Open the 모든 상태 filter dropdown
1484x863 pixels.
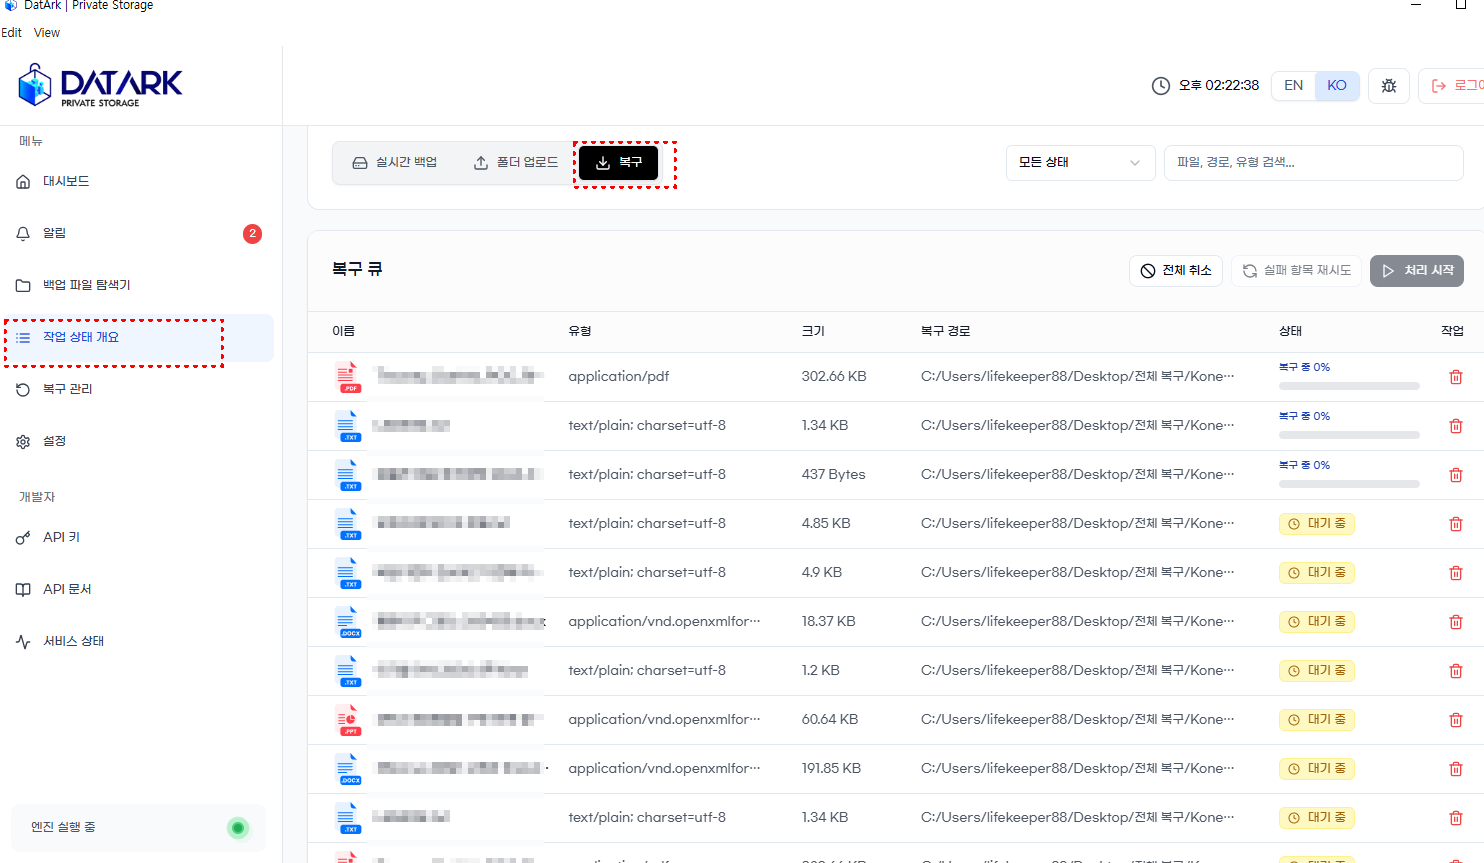point(1080,163)
